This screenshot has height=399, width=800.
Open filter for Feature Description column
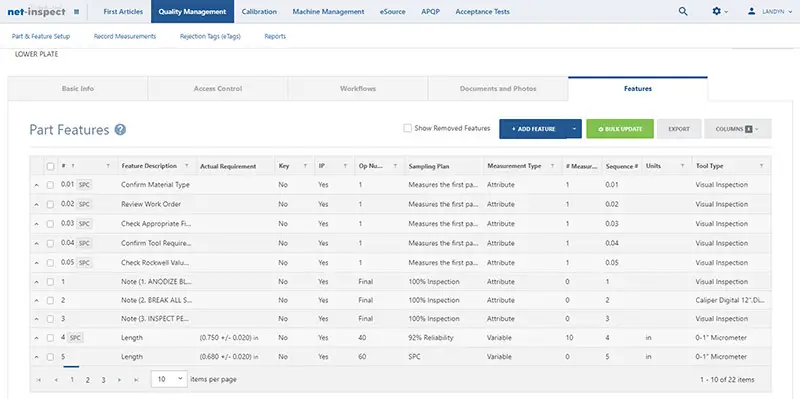(x=186, y=166)
